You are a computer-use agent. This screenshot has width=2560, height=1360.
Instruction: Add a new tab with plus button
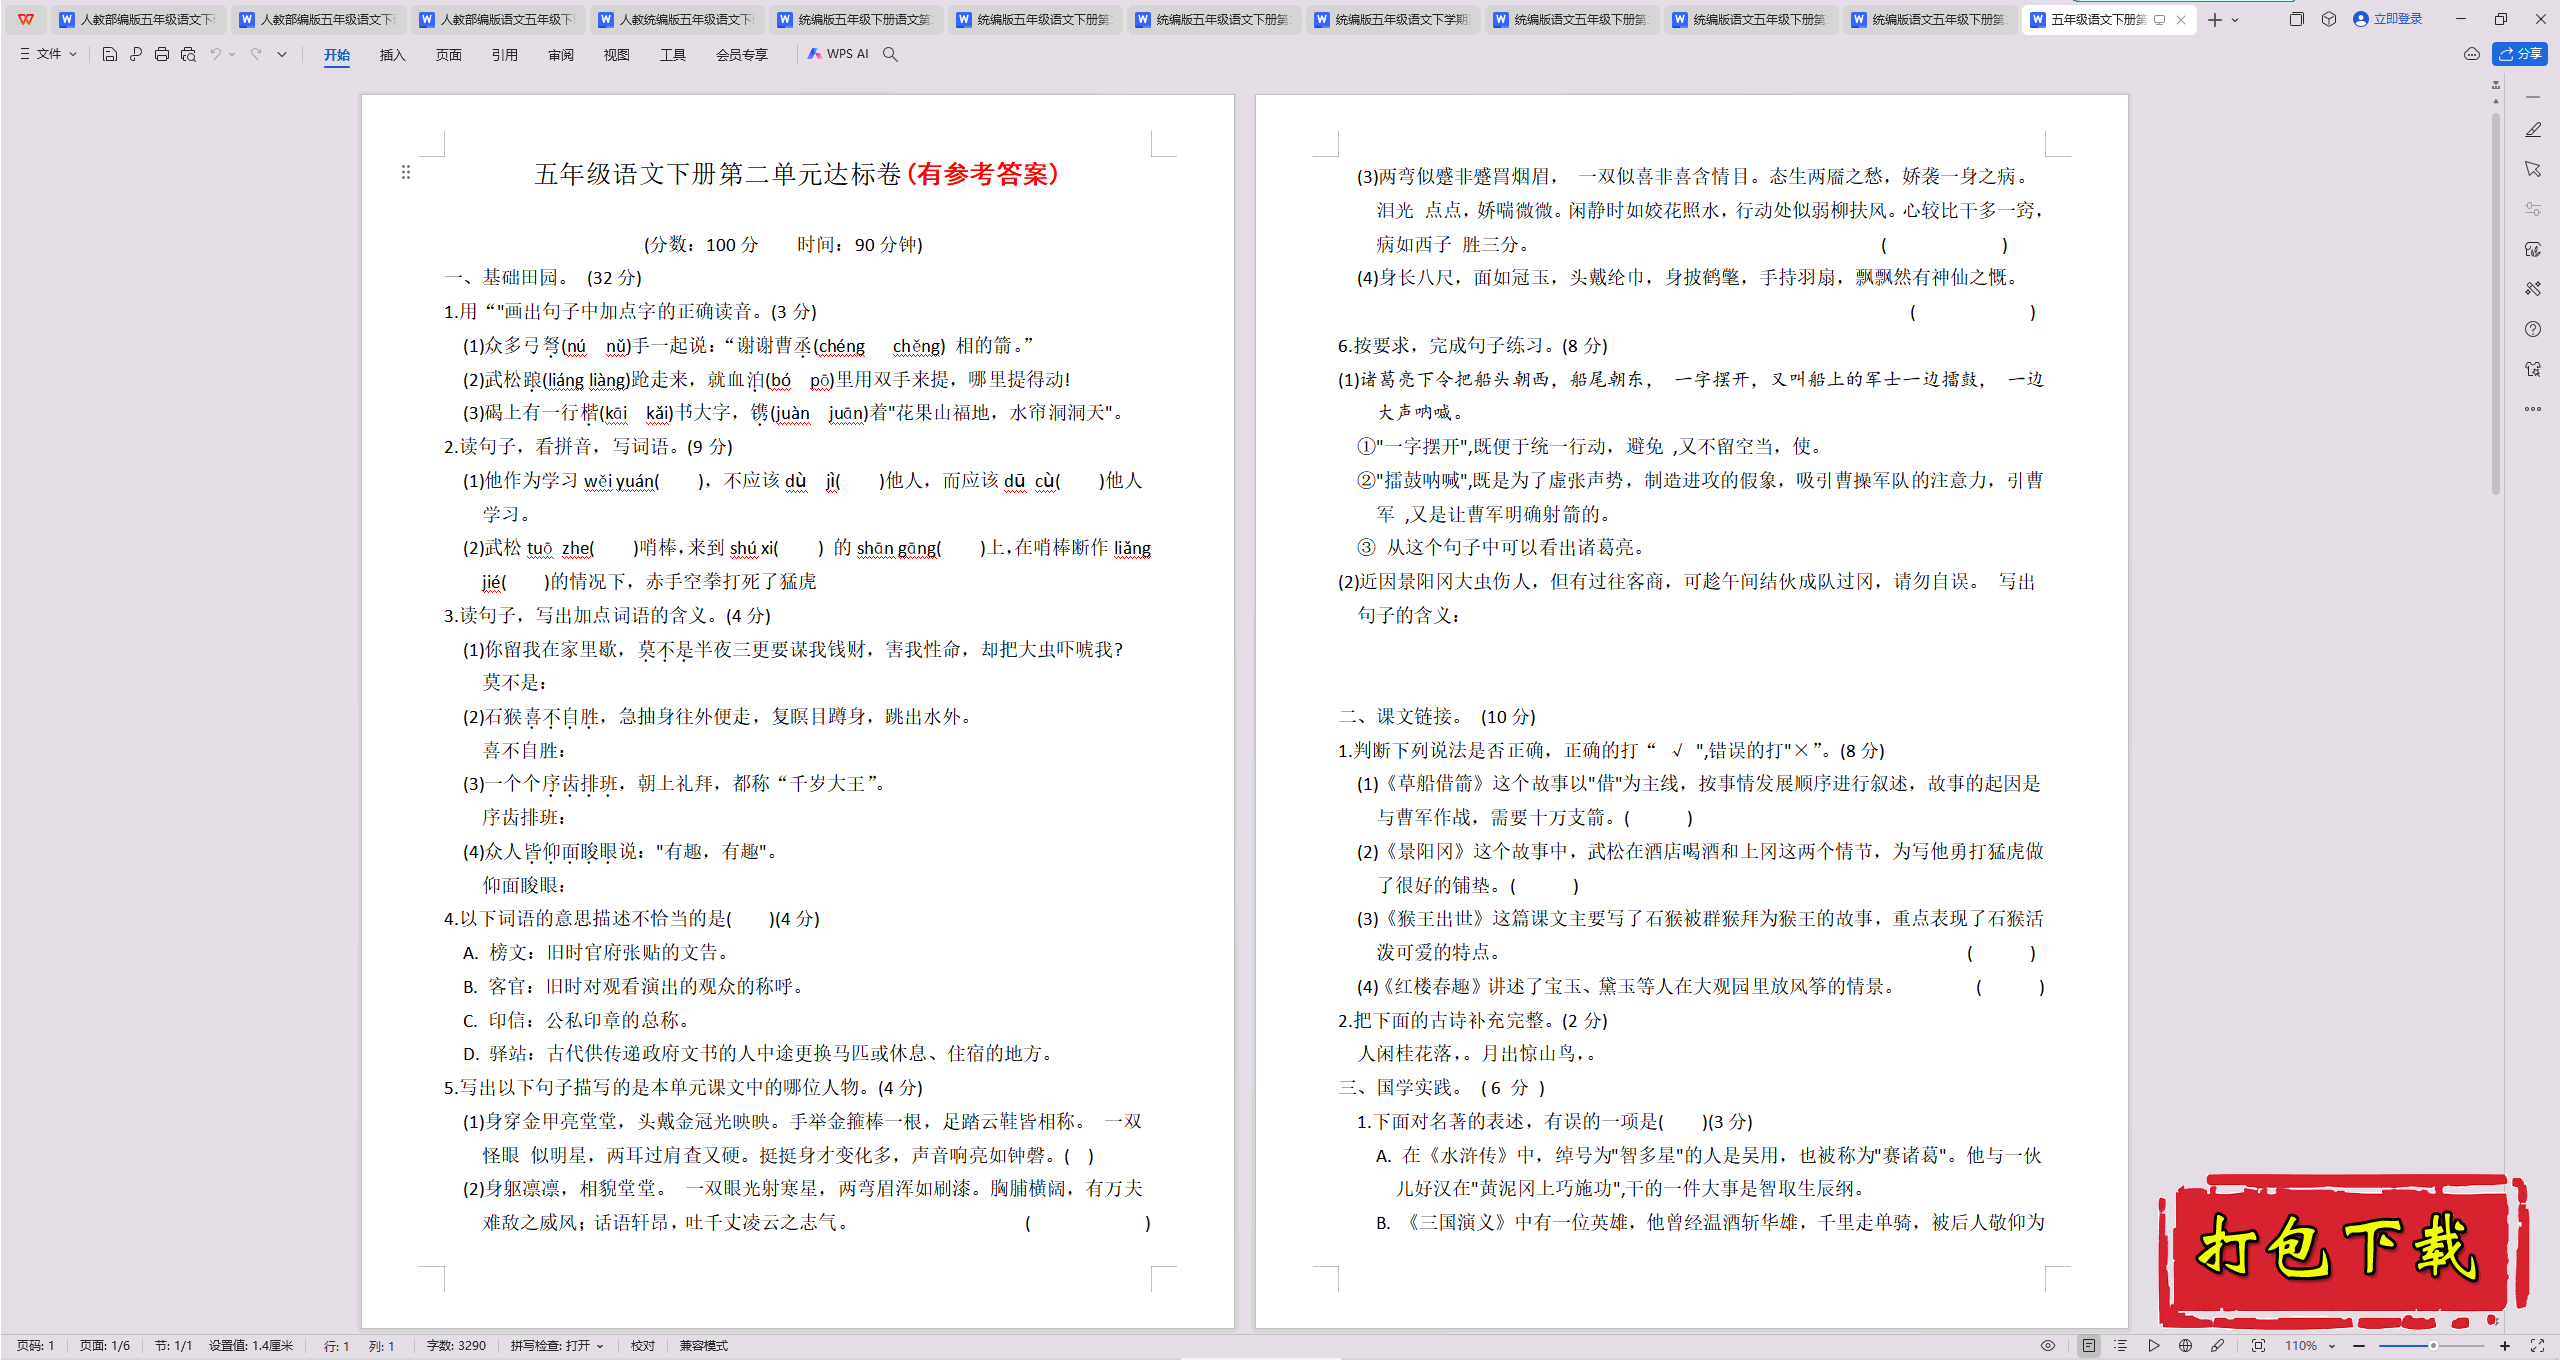coord(2215,19)
